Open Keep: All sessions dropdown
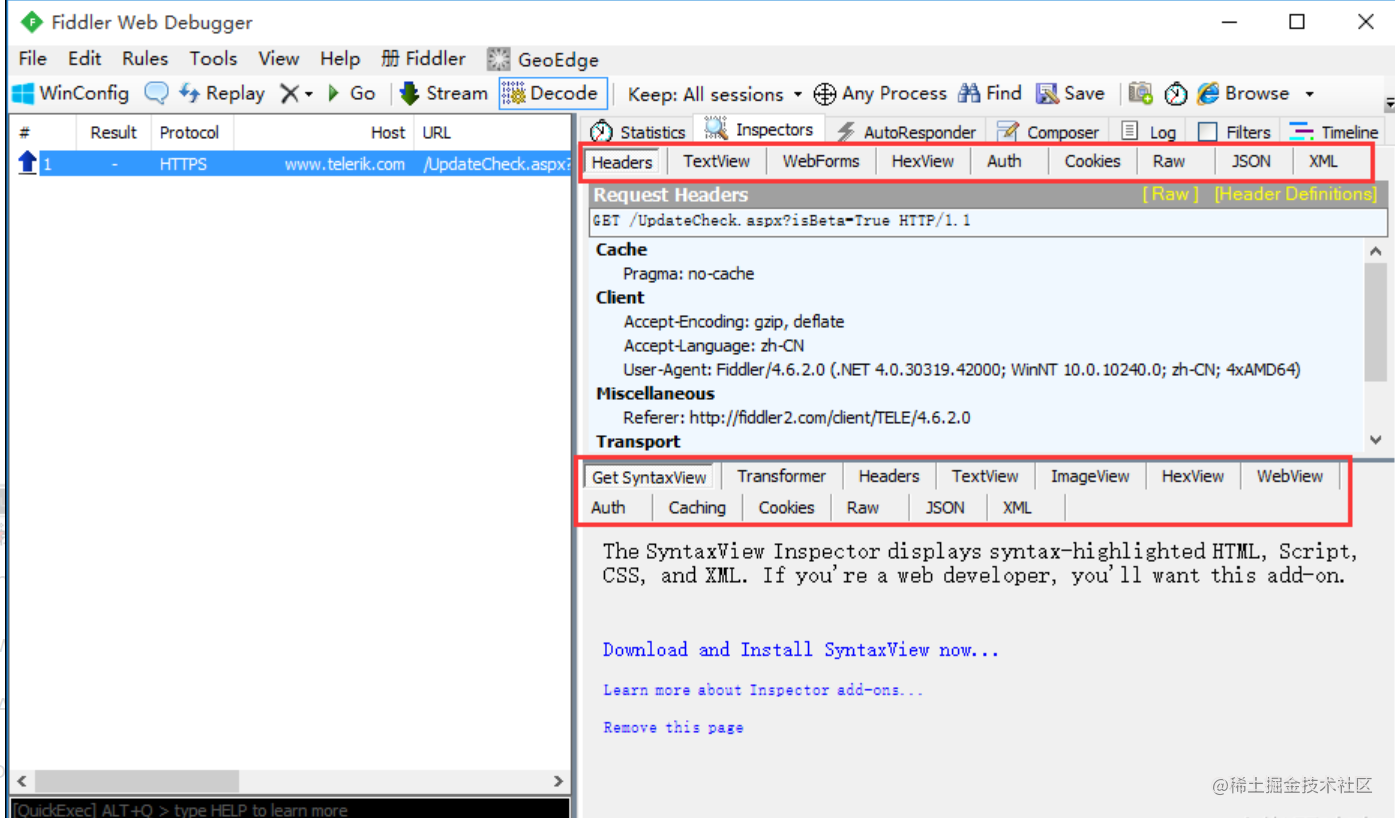This screenshot has height=818, width=1395. (715, 95)
